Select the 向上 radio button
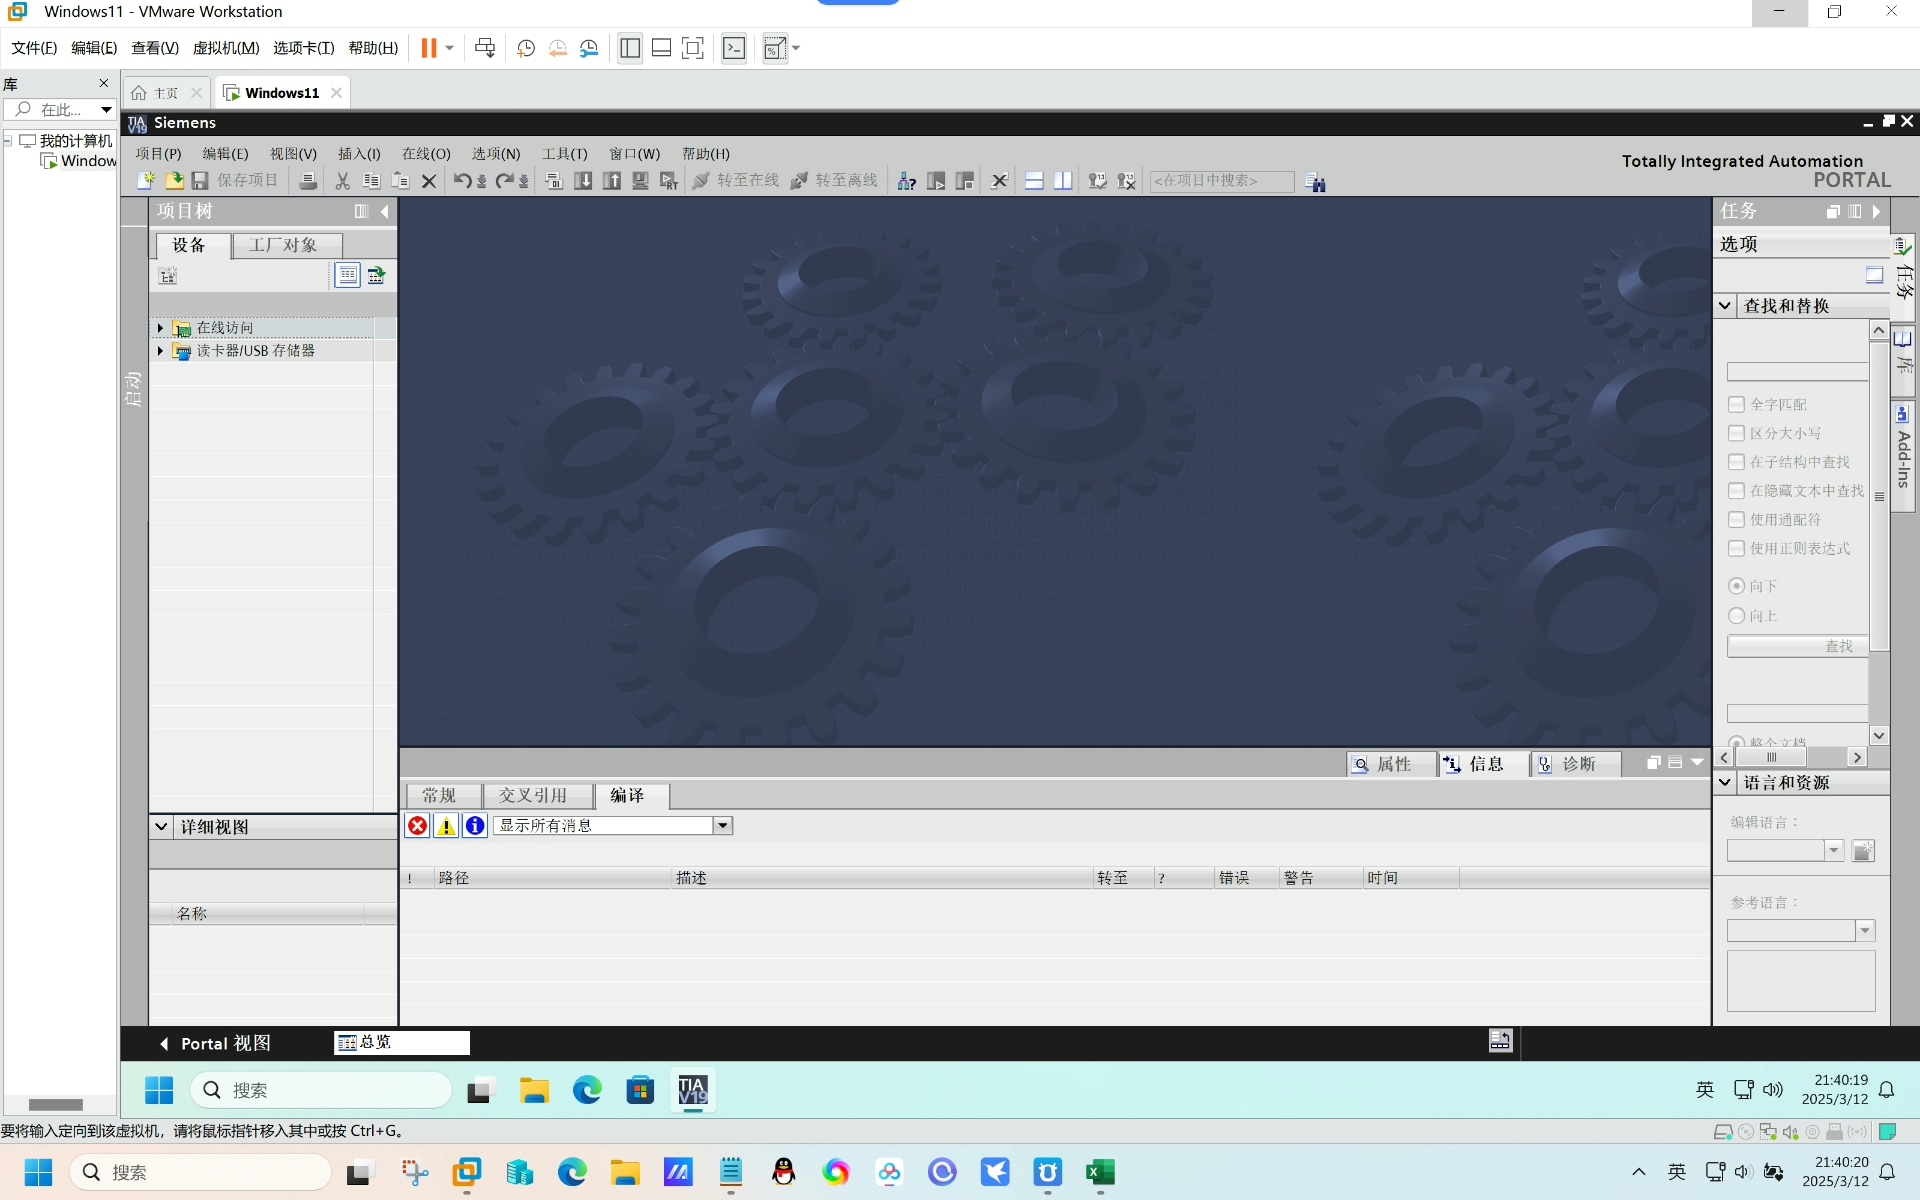Image resolution: width=1920 pixels, height=1200 pixels. pos(1737,616)
